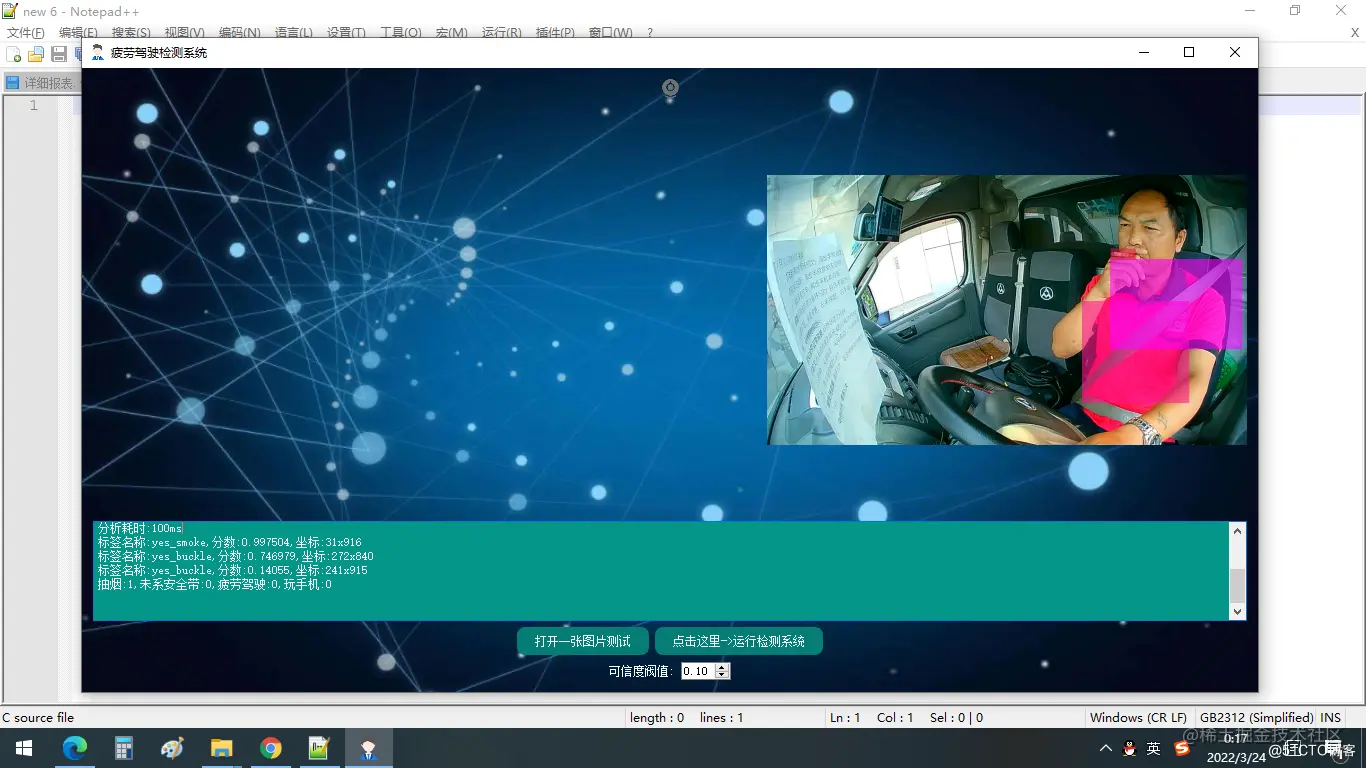Screen dimensions: 1366x768
Task: Click the yes_smoke 0.997504 log line
Action: point(229,542)
